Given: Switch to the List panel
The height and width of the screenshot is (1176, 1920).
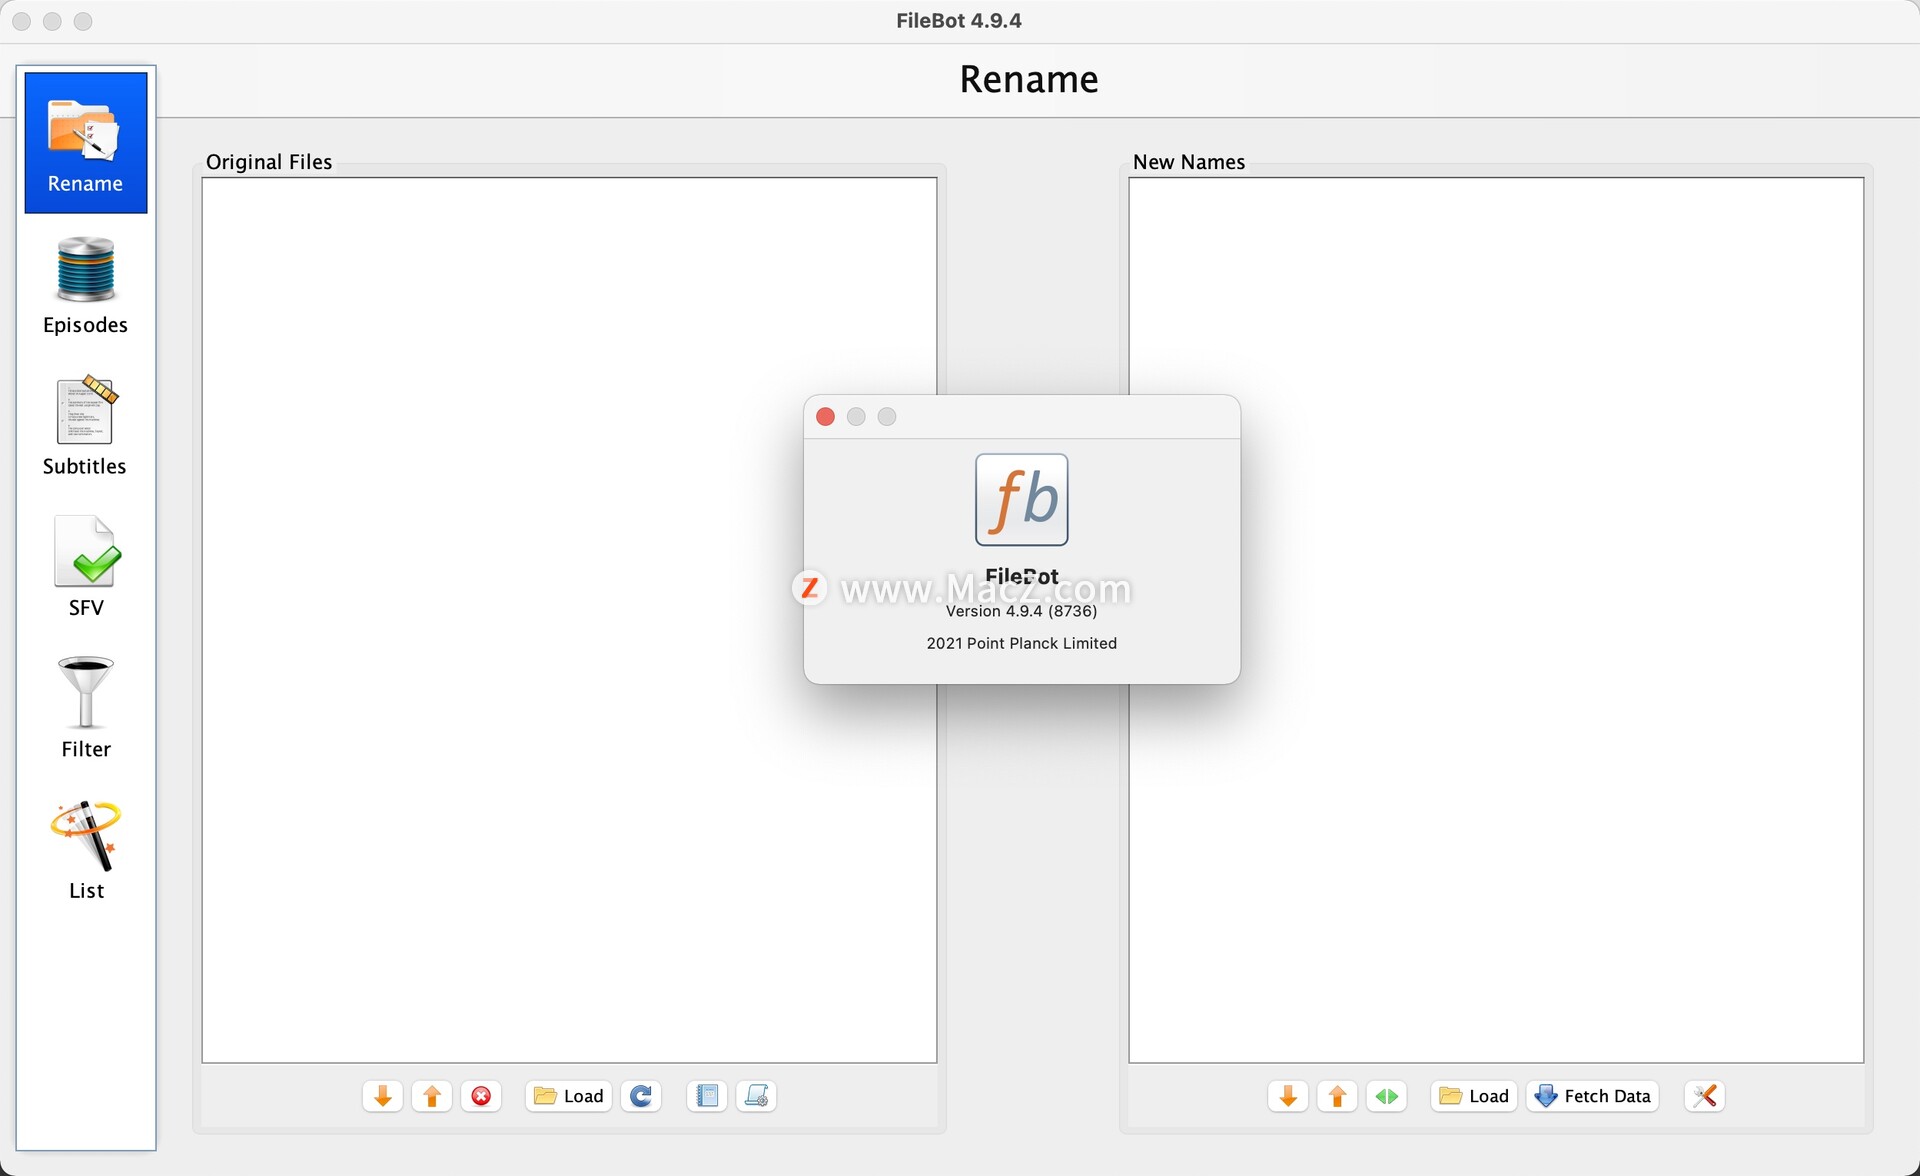Looking at the screenshot, I should [86, 850].
